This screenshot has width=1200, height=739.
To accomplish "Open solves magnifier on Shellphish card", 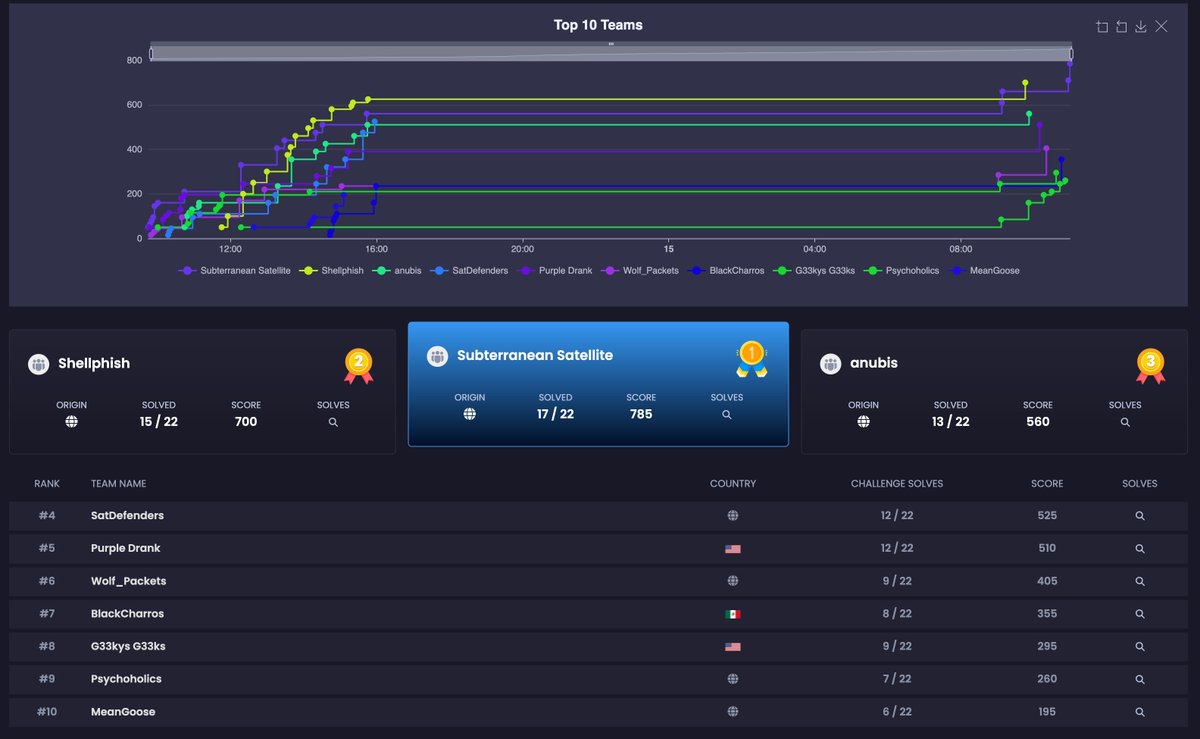I will pos(333,422).
